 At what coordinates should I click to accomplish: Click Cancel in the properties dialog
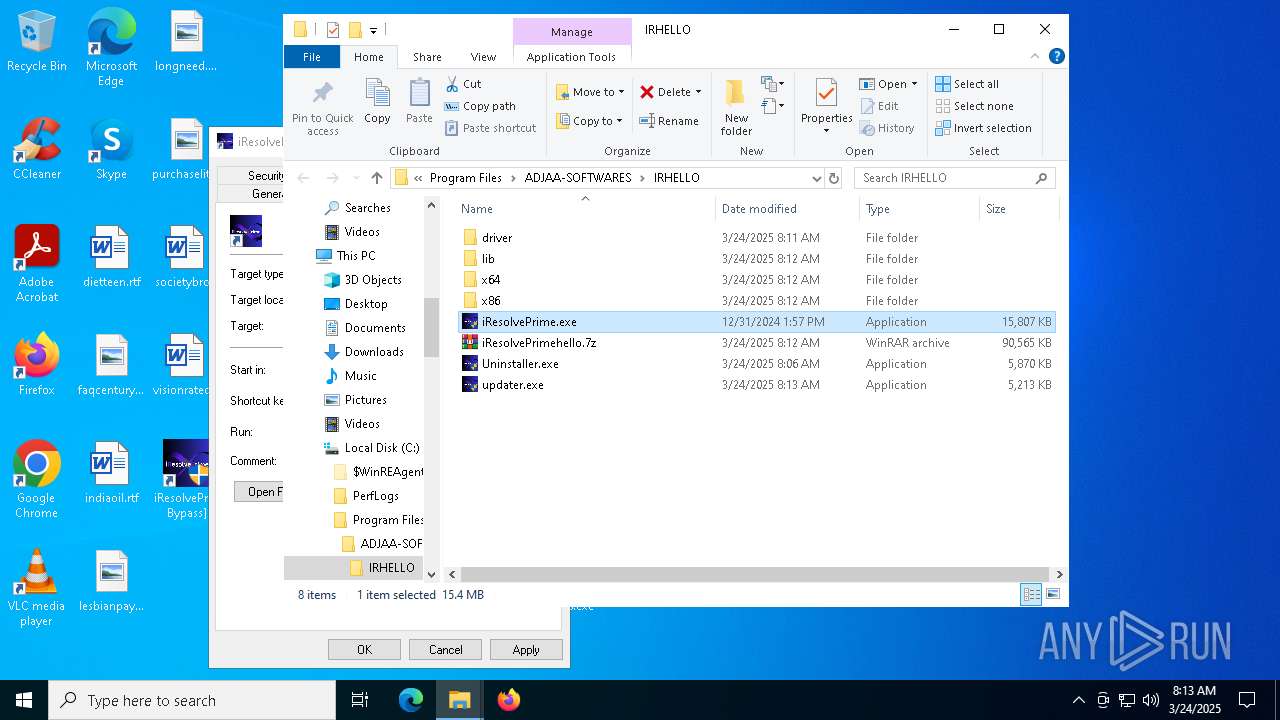click(x=445, y=650)
